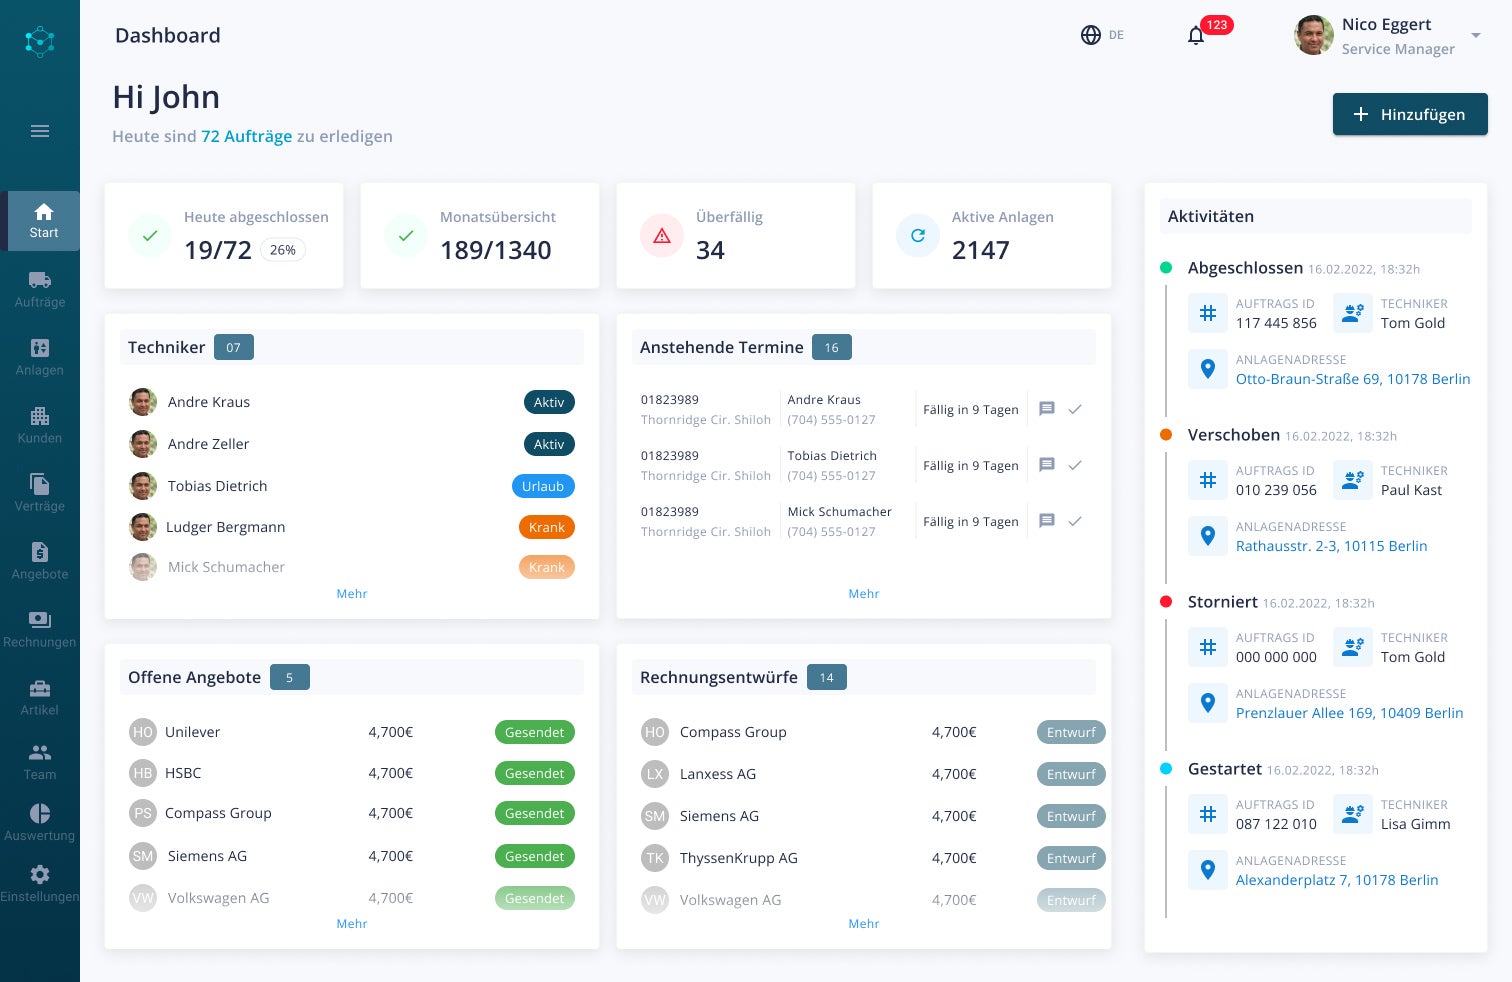
Task: Tick the Mick Schumacher appointment checkmark
Action: pyautogui.click(x=1075, y=521)
